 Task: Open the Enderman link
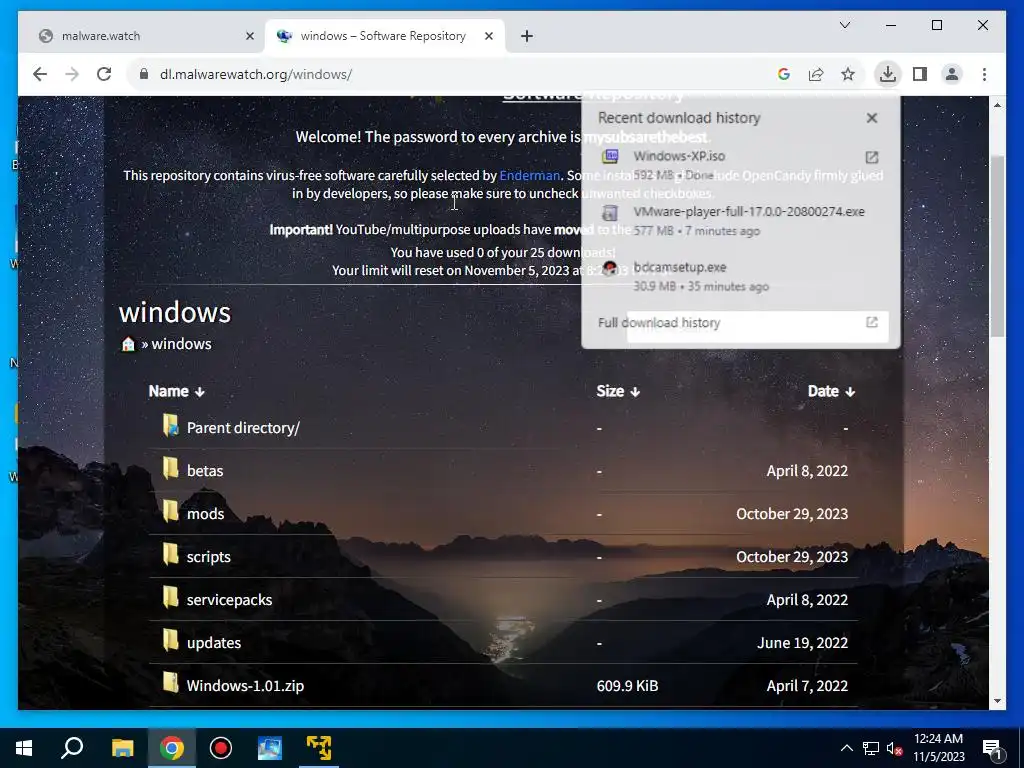tap(530, 176)
